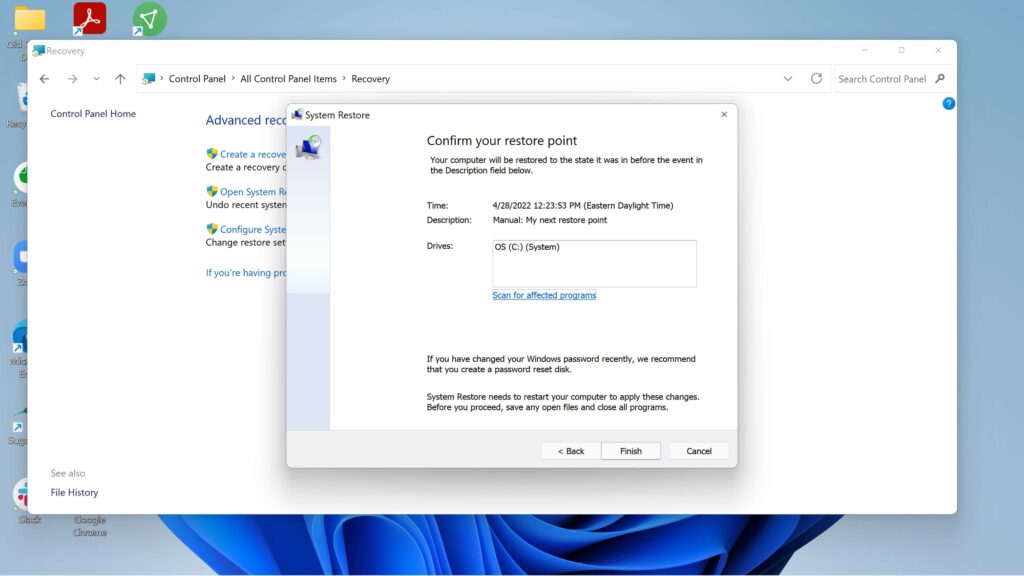Image resolution: width=1024 pixels, height=576 pixels.
Task: Click Finish to confirm the restore point
Action: (x=630, y=450)
